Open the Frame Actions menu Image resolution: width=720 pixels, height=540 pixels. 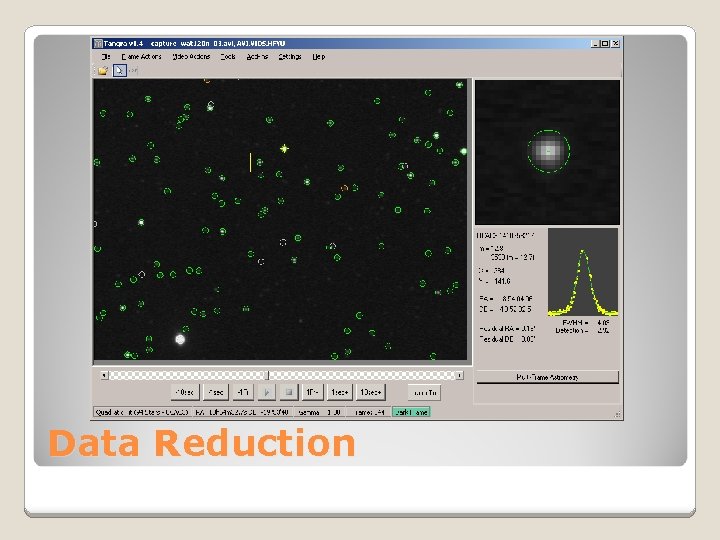[141, 56]
